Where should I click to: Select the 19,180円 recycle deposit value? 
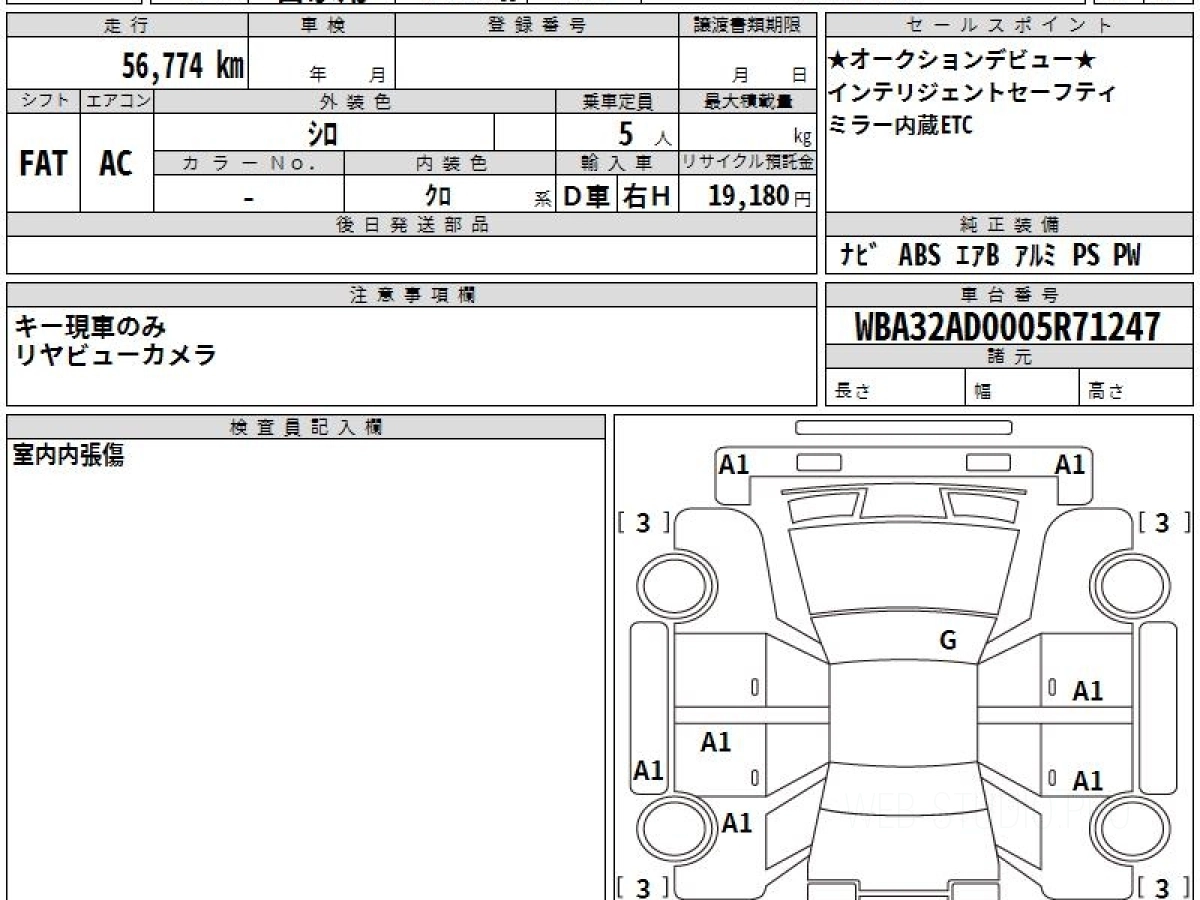(x=759, y=196)
